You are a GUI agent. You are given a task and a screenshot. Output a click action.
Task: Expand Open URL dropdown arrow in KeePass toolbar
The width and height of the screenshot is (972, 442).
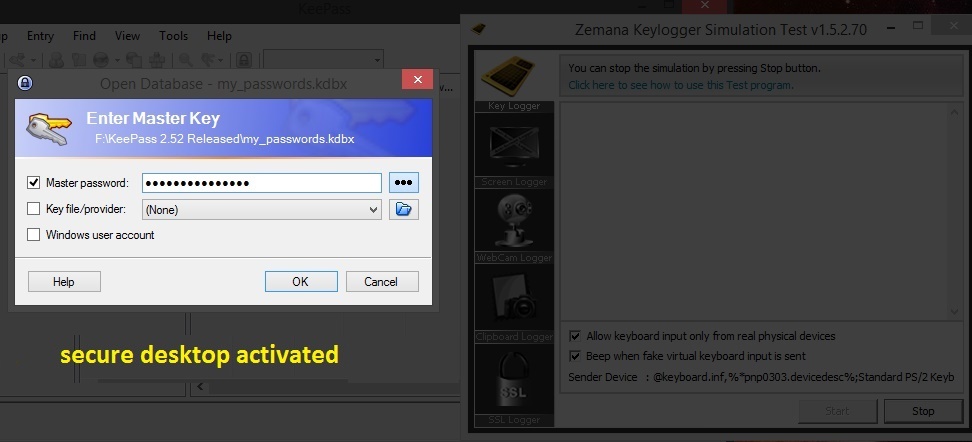pyautogui.click(x=117, y=60)
